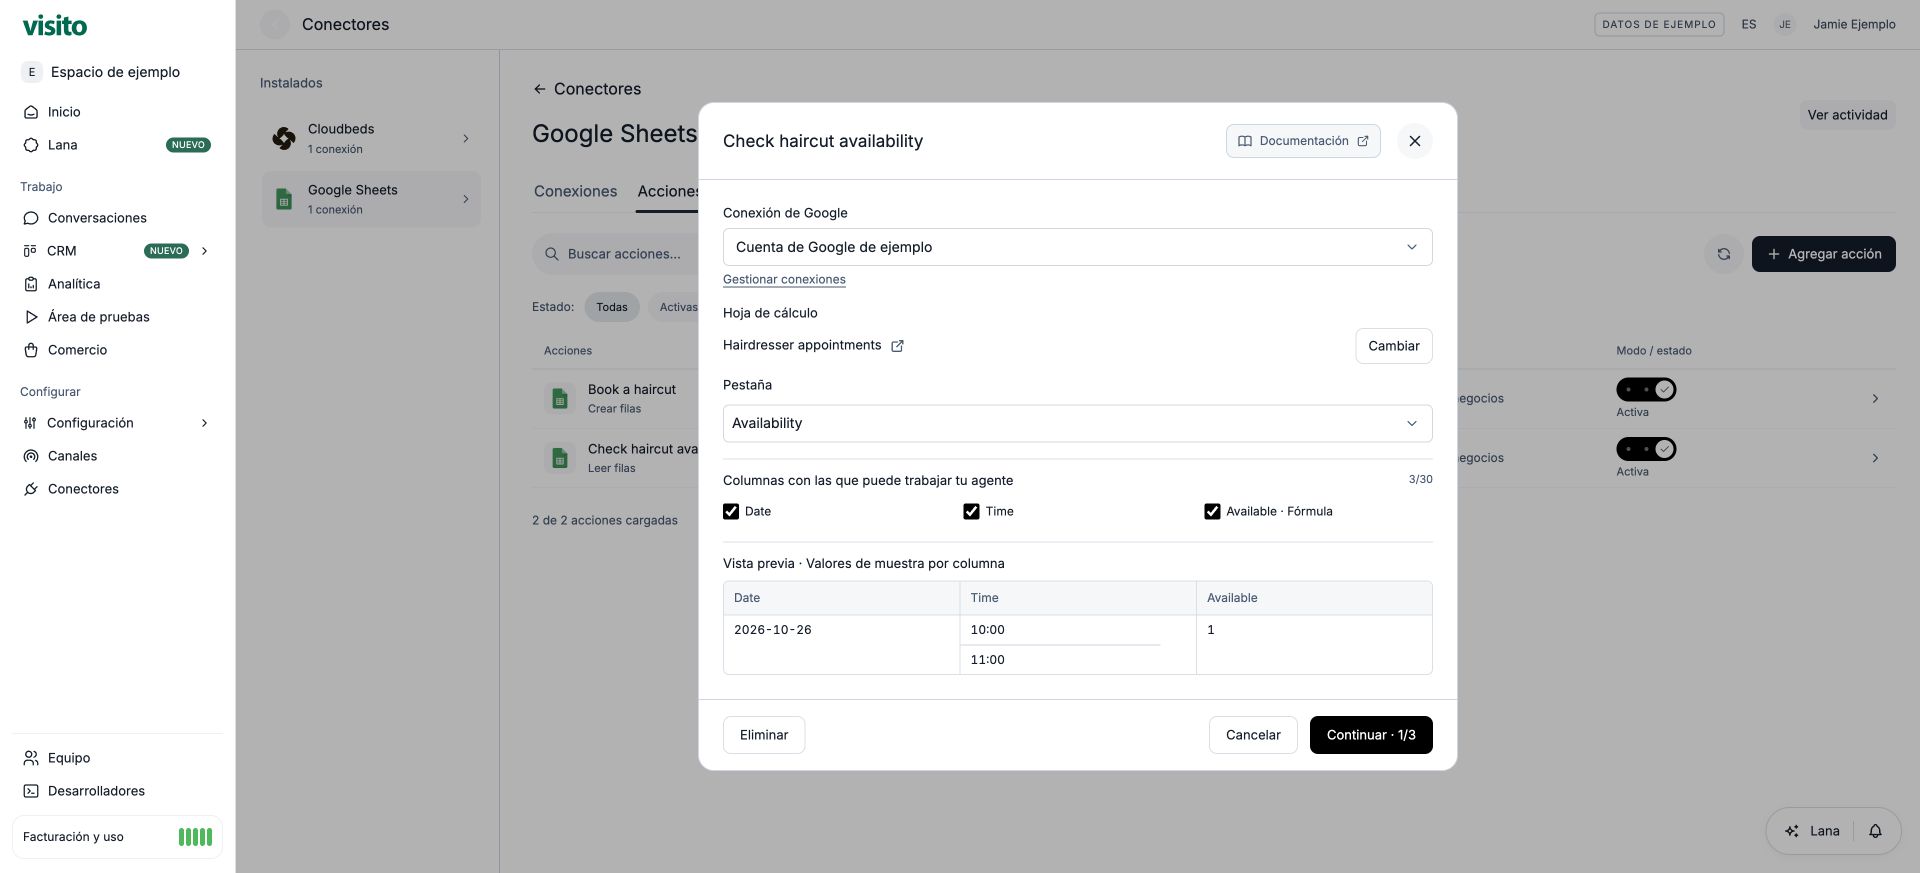Image resolution: width=1920 pixels, height=873 pixels.
Task: Click the Buscar acciones search field
Action: (616, 254)
